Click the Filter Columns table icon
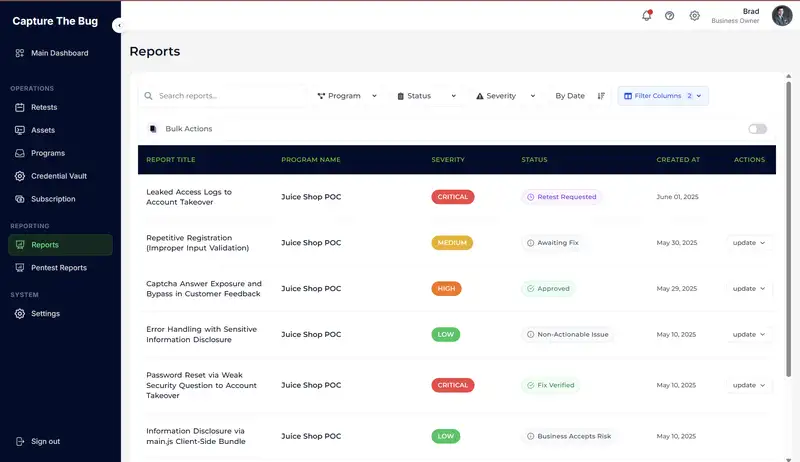 [628, 96]
